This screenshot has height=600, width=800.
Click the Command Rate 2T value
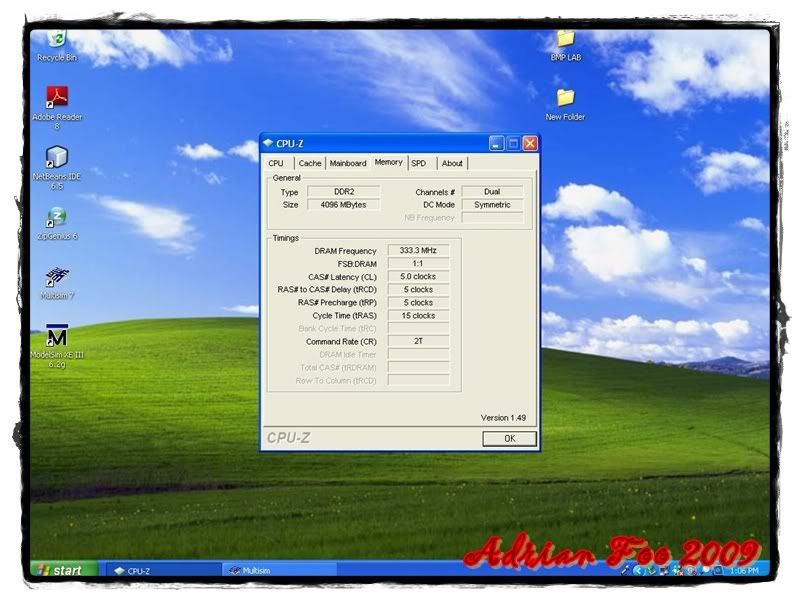[x=418, y=341]
